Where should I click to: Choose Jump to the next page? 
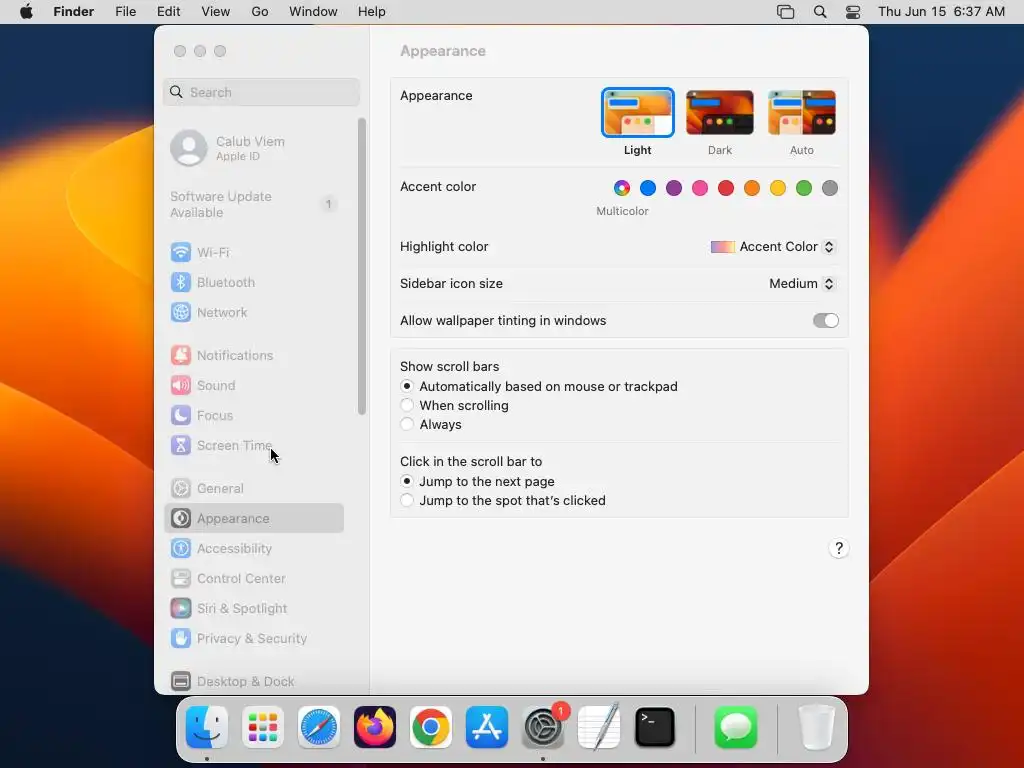(x=407, y=481)
